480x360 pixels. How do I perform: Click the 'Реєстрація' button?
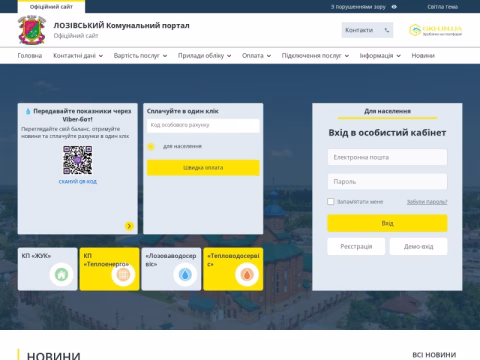click(x=356, y=246)
